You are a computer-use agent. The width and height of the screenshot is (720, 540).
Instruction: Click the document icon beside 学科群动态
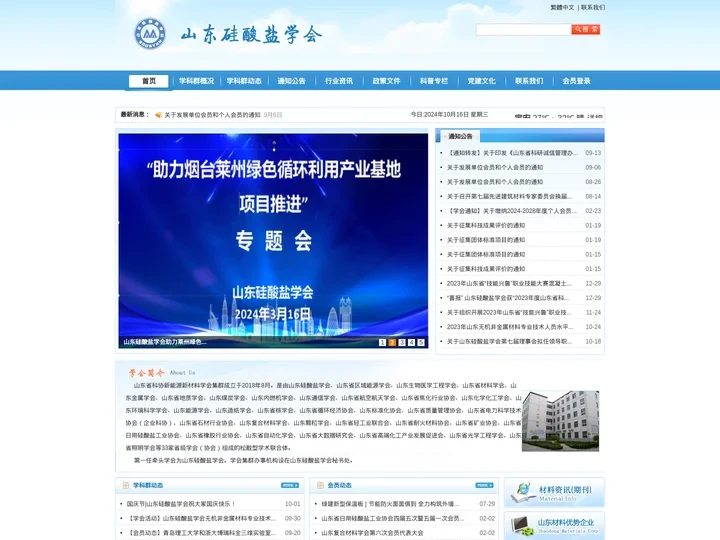tap(126, 485)
